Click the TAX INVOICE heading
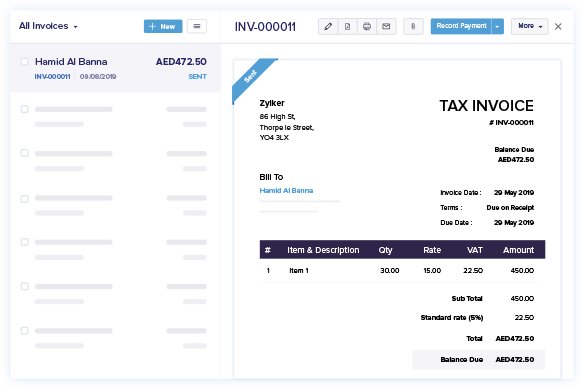The height and width of the screenshot is (389, 583). pyautogui.click(x=486, y=106)
